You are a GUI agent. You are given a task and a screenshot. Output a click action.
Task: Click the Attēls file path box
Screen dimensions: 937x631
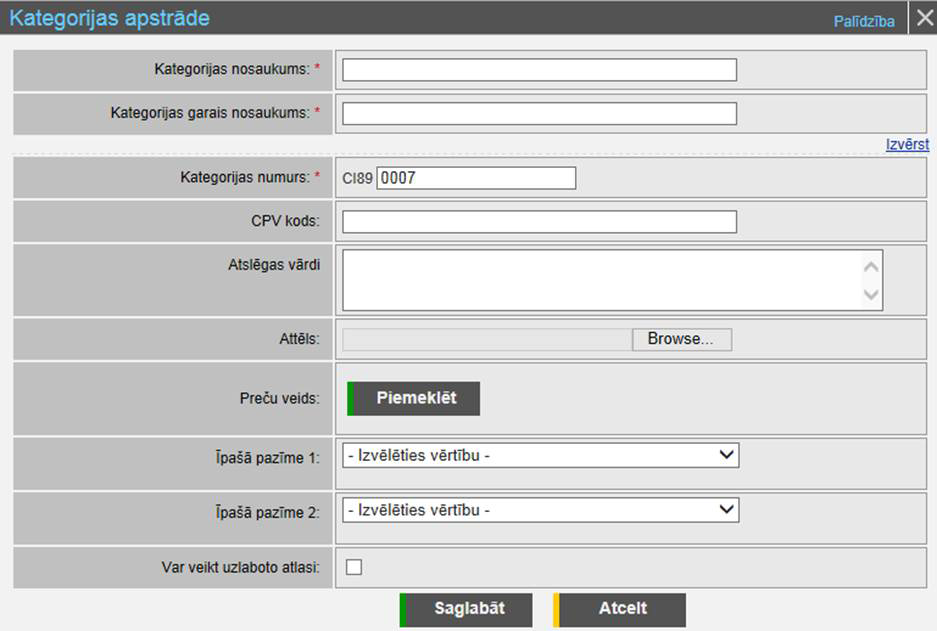(487, 339)
